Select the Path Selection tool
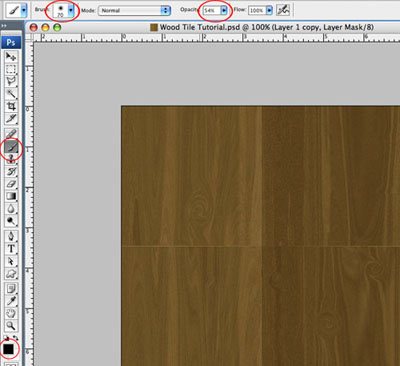 click(11, 261)
